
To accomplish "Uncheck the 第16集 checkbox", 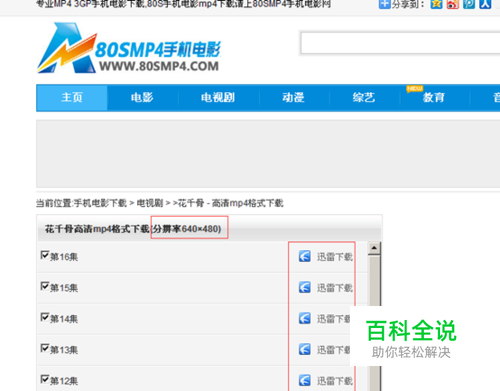I will point(45,255).
